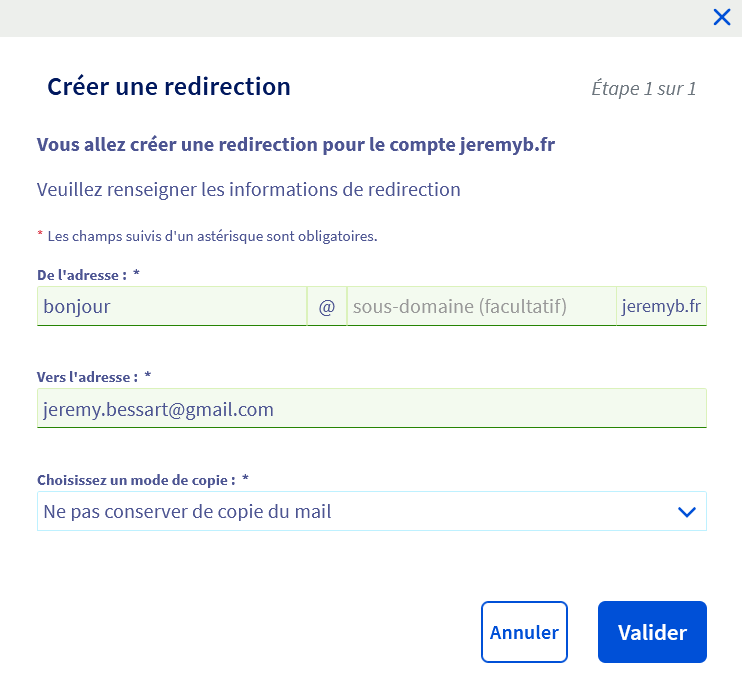
Task: Click the "Veuillez renseigner les informations" instruction text
Action: point(249,189)
